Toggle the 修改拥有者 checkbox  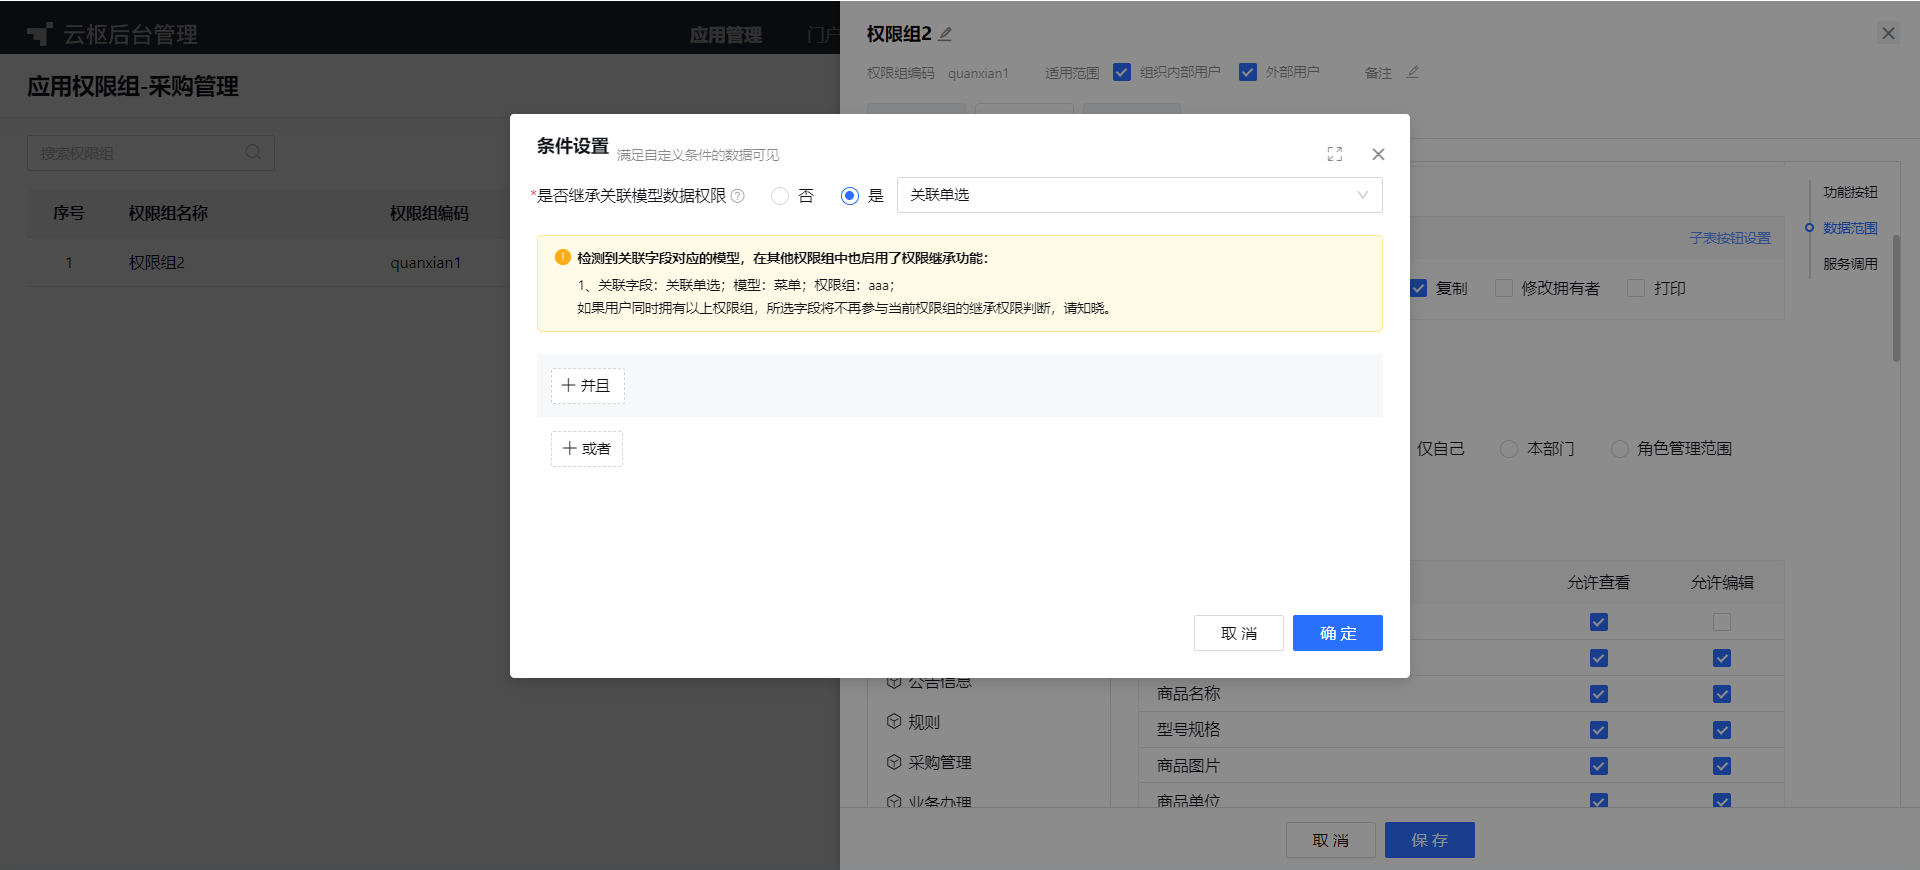click(1504, 288)
